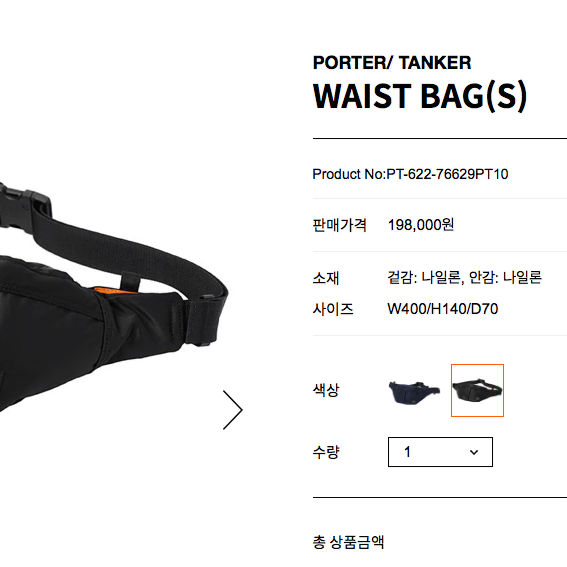Click the material text 겉감: 나일론

(x=424, y=278)
